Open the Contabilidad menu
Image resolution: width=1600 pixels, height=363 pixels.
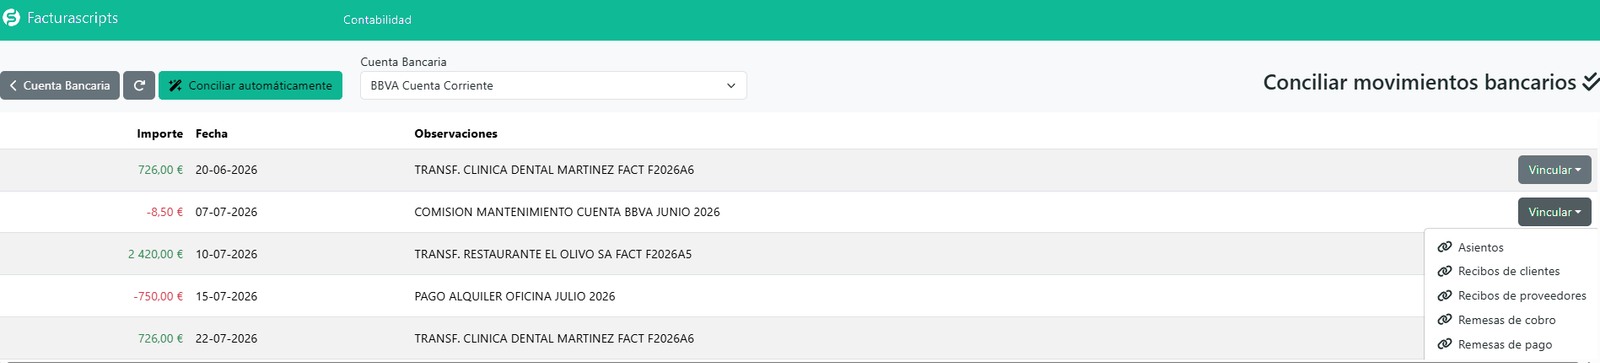point(377,20)
